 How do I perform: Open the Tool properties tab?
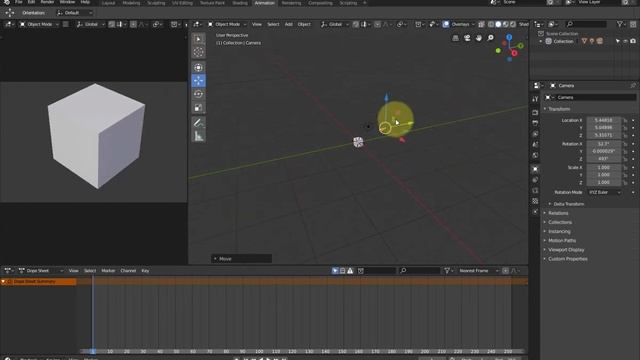(535, 99)
